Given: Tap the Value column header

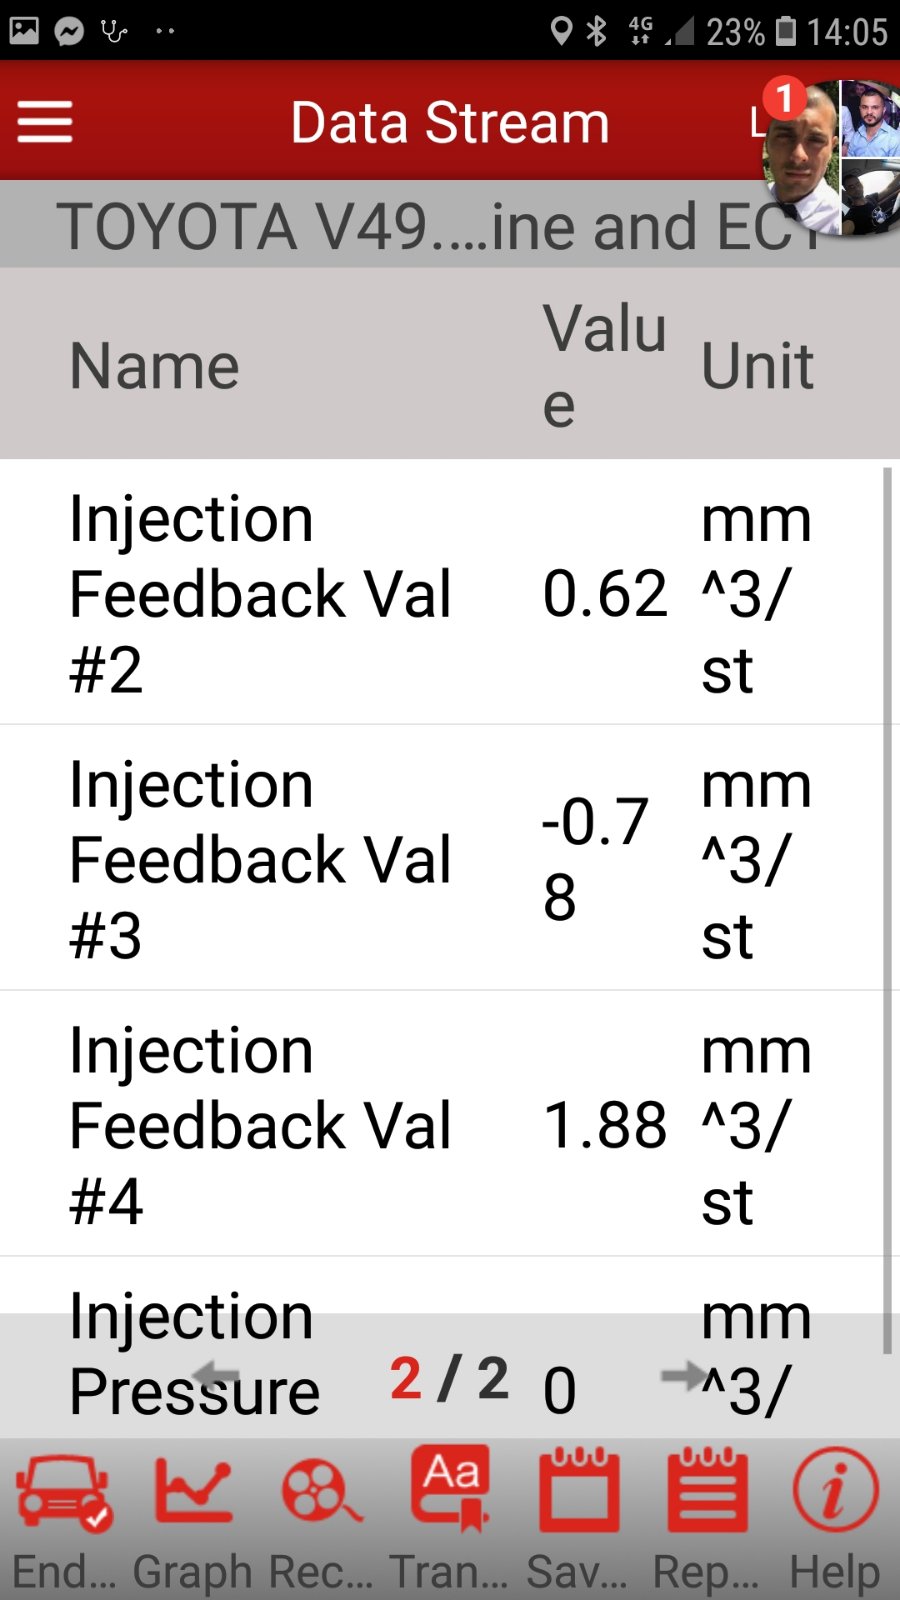Looking at the screenshot, I should [x=603, y=365].
